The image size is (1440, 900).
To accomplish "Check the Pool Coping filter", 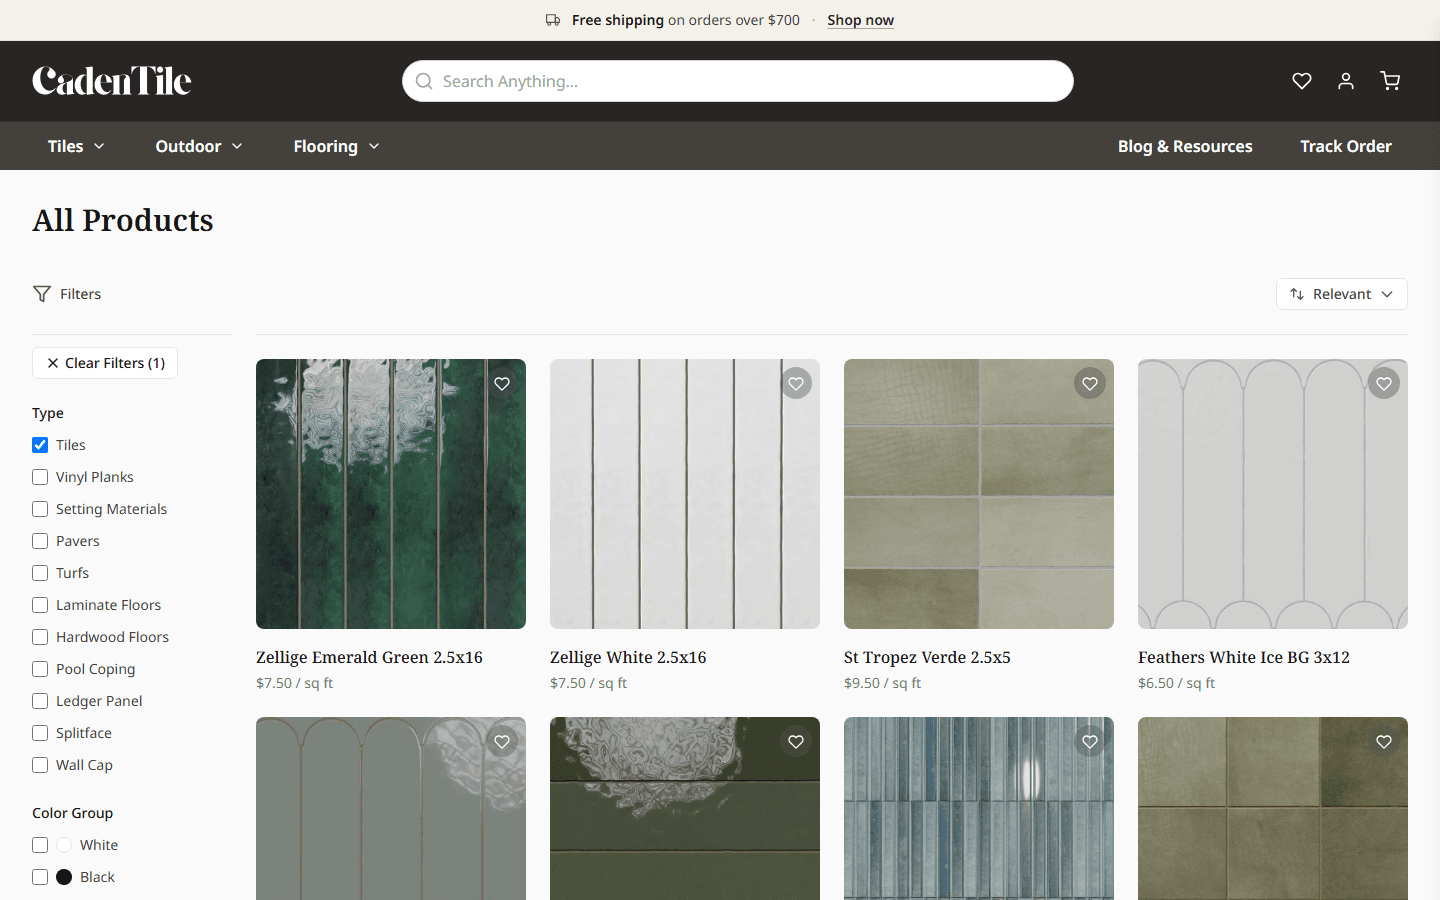I will [x=40, y=669].
